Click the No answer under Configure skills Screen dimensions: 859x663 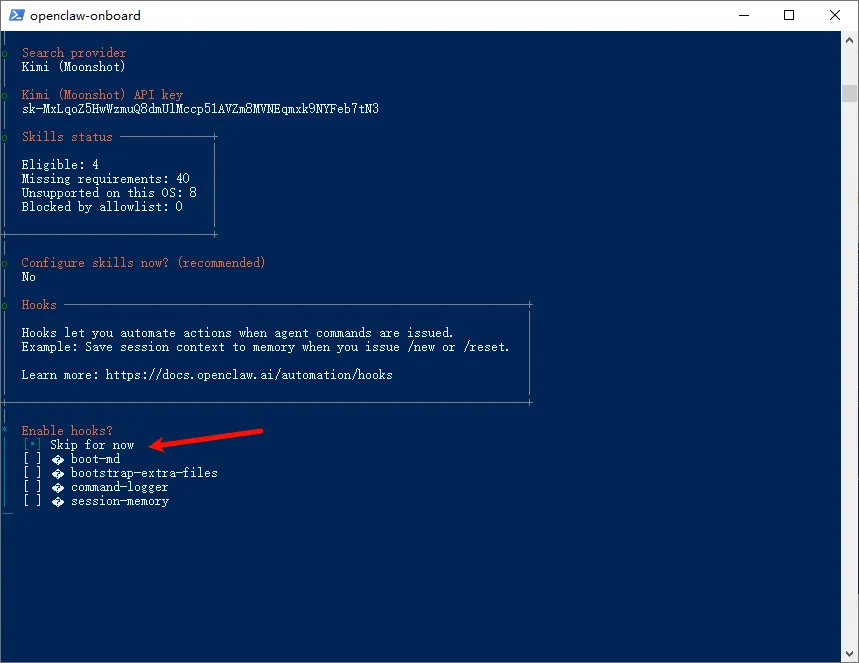(28, 277)
